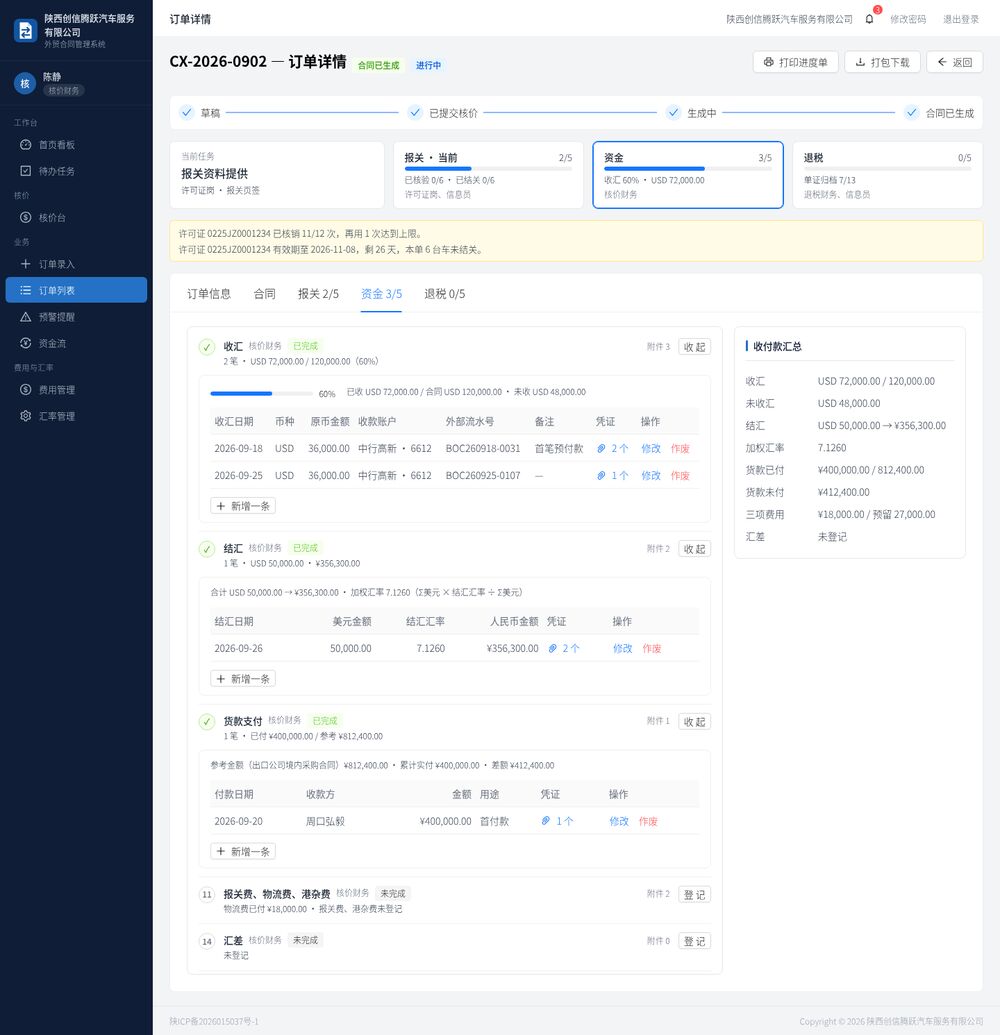Open 核价台 from sidebar

tap(76, 217)
